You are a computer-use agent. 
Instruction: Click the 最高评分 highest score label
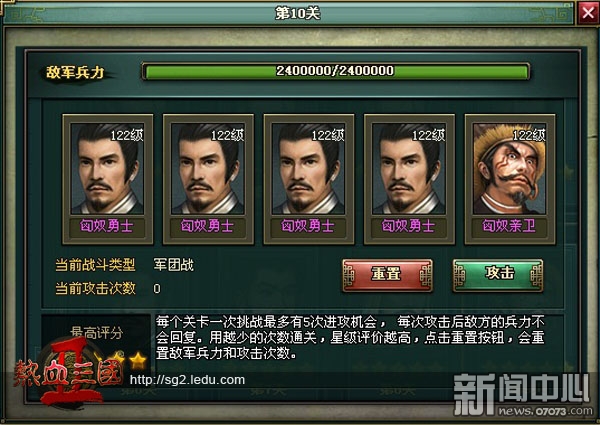click(96, 332)
